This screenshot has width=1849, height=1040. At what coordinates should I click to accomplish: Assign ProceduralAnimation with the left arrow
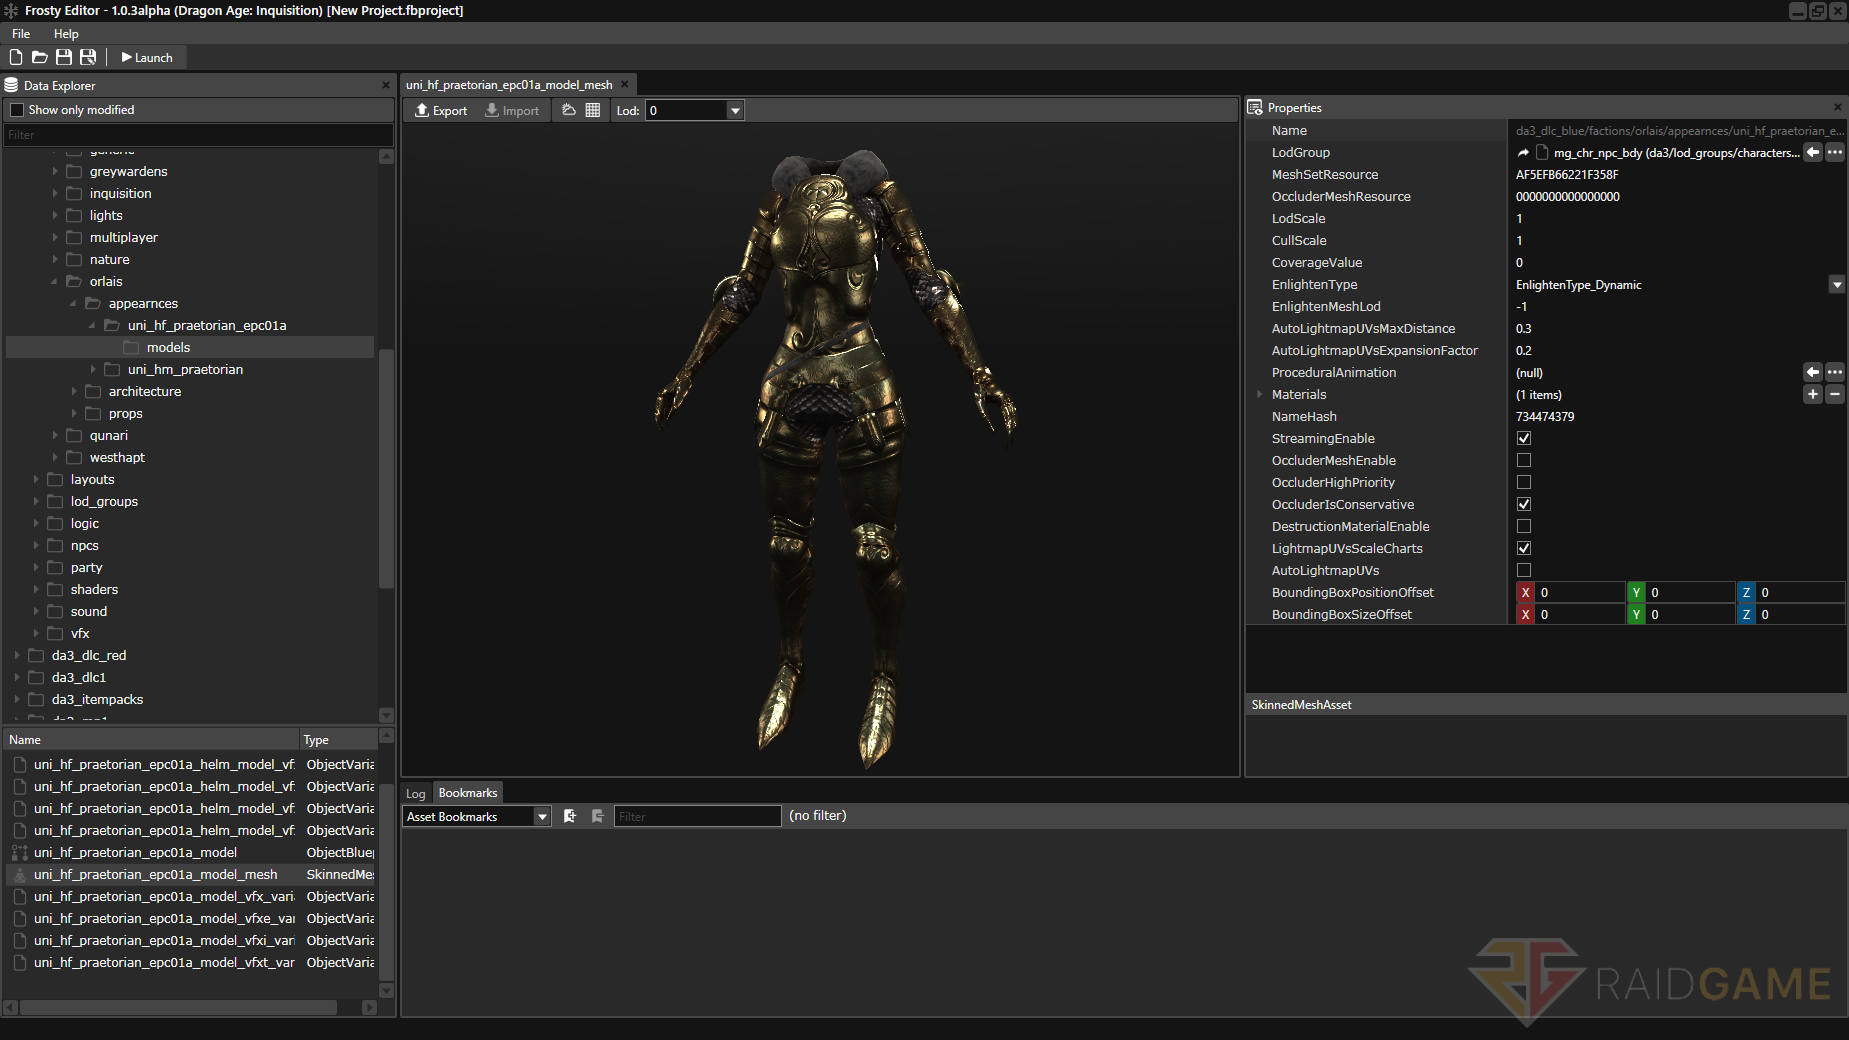[1813, 372]
